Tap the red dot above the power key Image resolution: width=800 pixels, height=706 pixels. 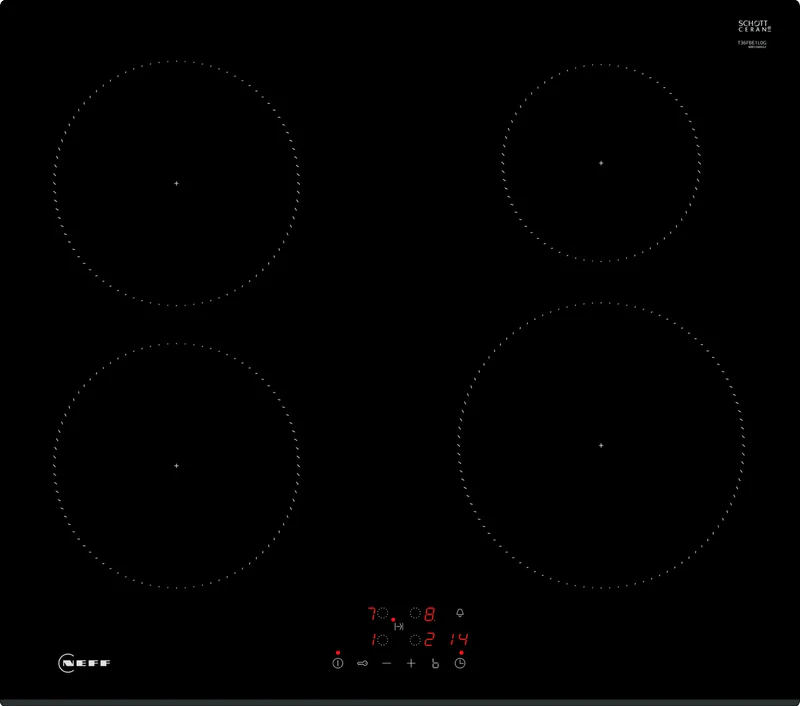338,653
